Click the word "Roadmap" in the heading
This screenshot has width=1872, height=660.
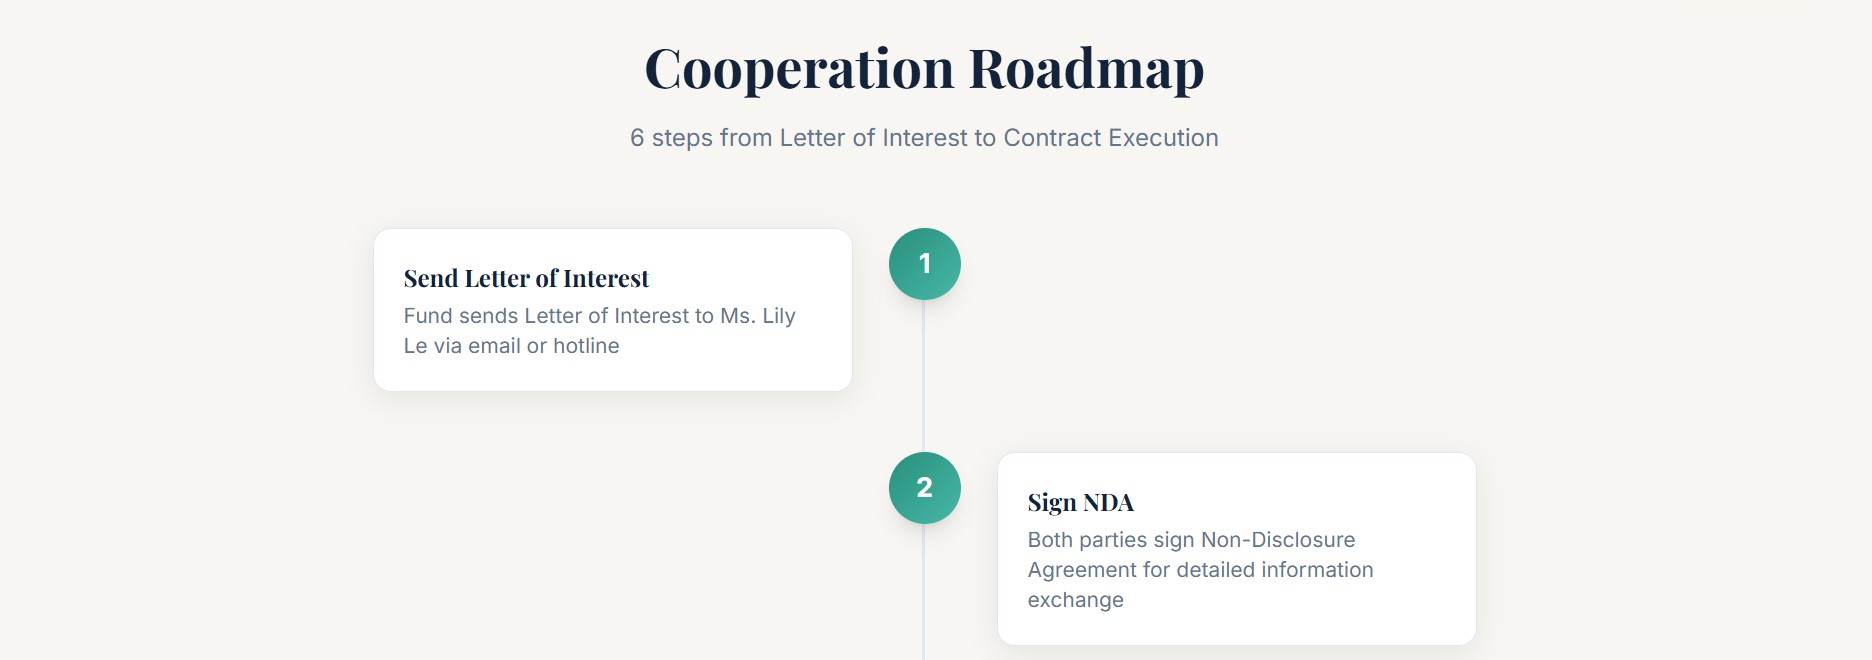click(x=1086, y=70)
